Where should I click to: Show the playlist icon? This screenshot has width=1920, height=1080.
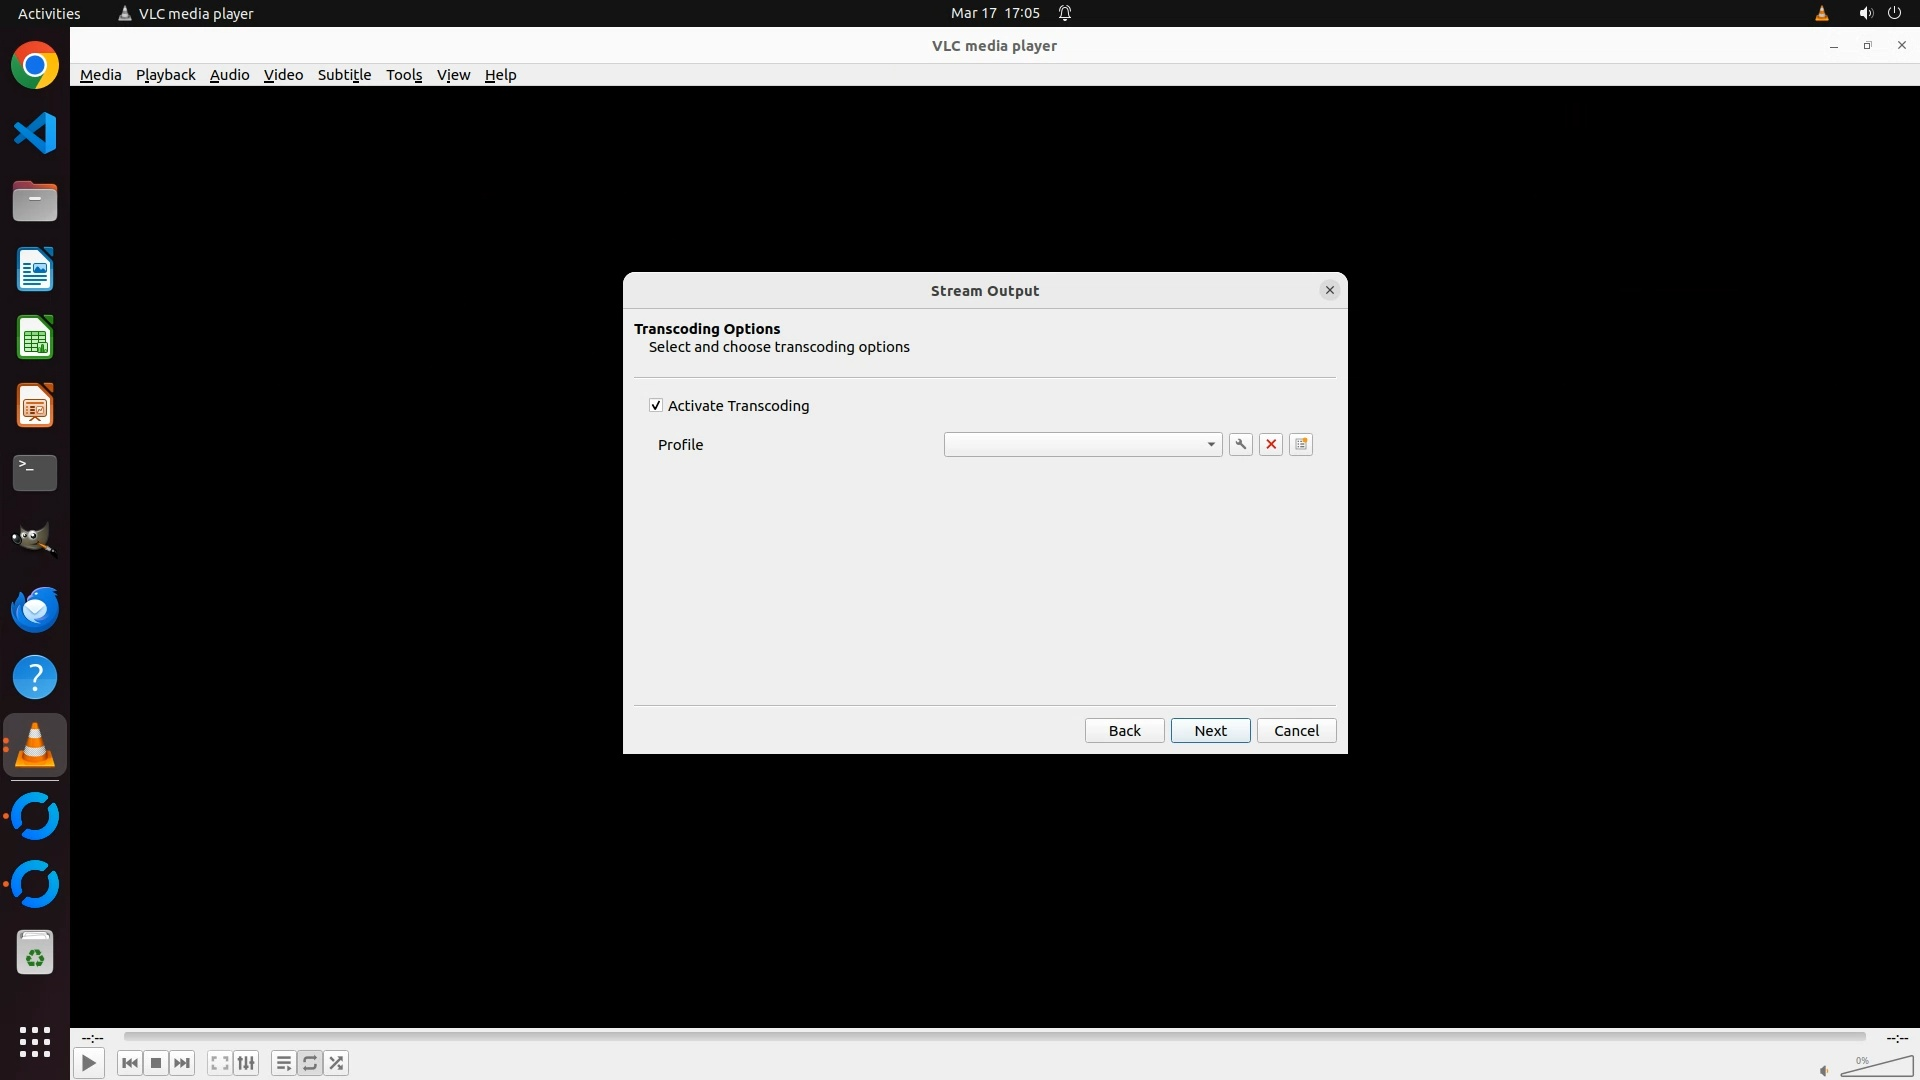283,1063
